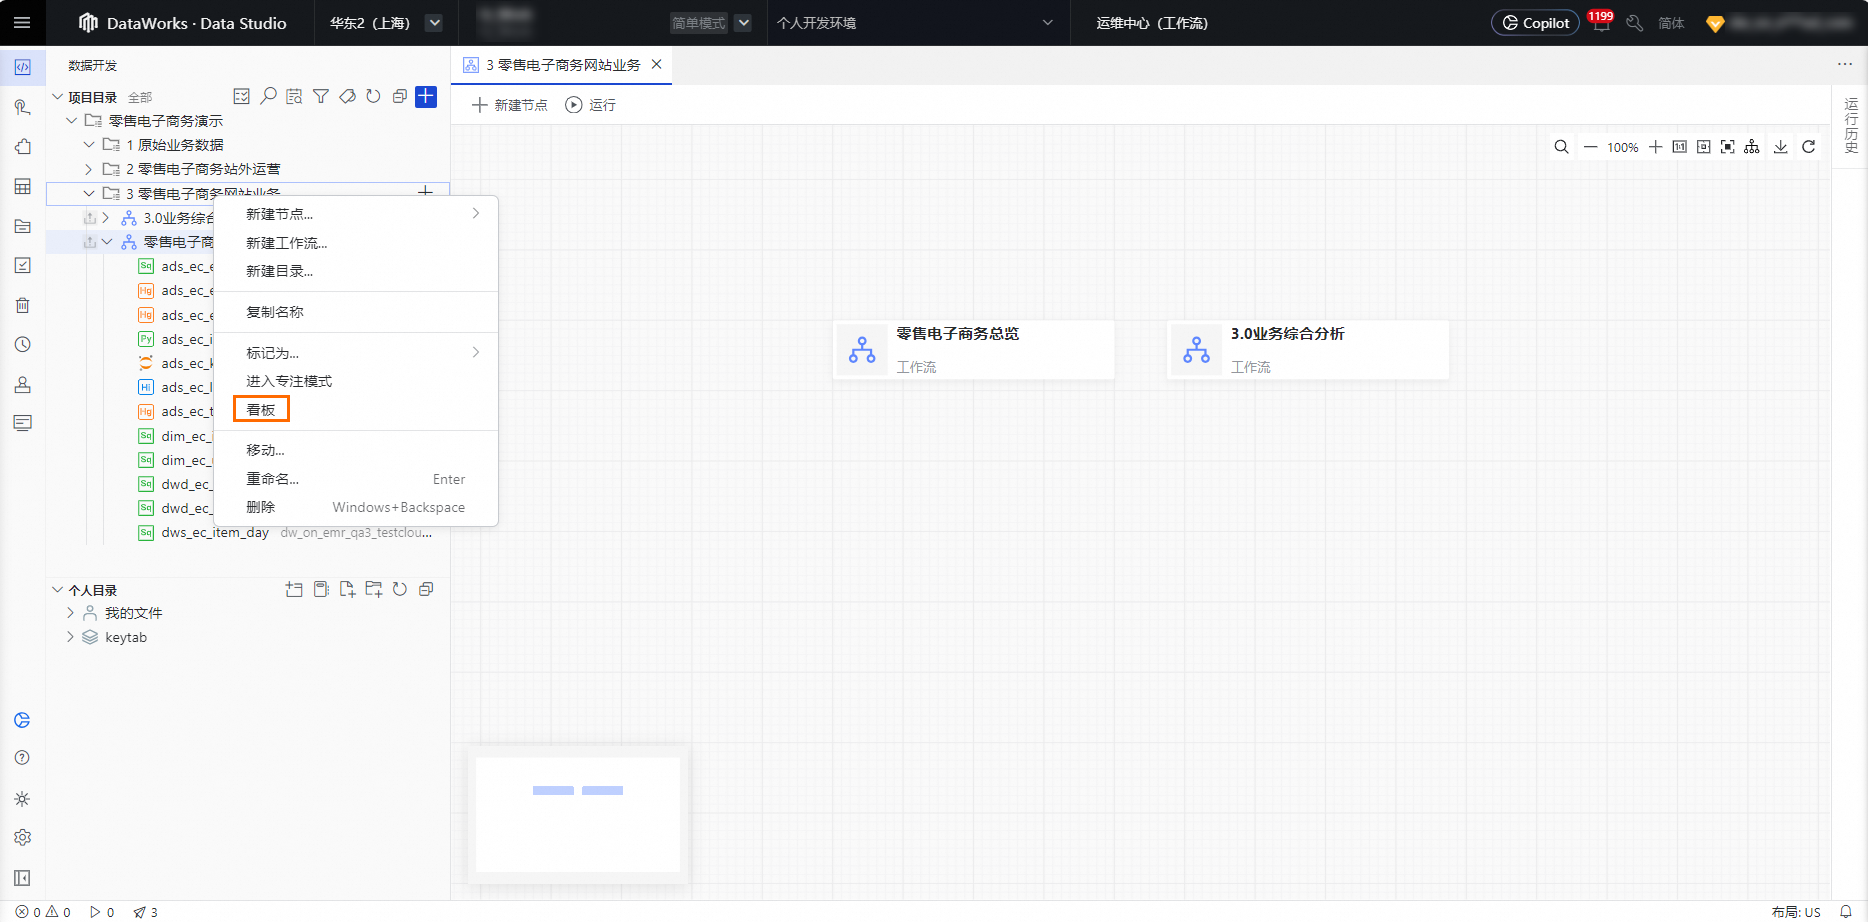Click the refresh icon in personal directory toolbar
The height and width of the screenshot is (922, 1868).
pyautogui.click(x=400, y=589)
